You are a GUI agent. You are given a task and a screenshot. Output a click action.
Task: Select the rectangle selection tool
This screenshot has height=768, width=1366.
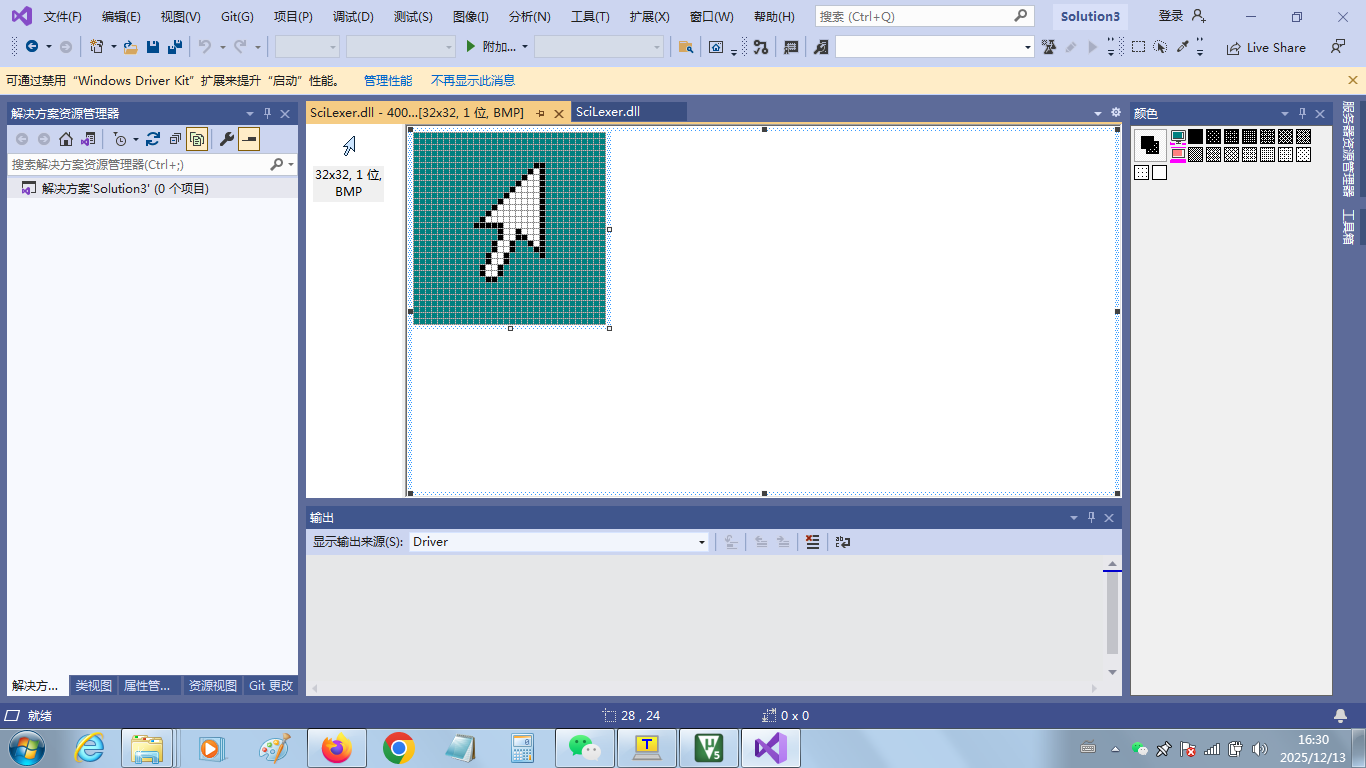(x=1138, y=47)
